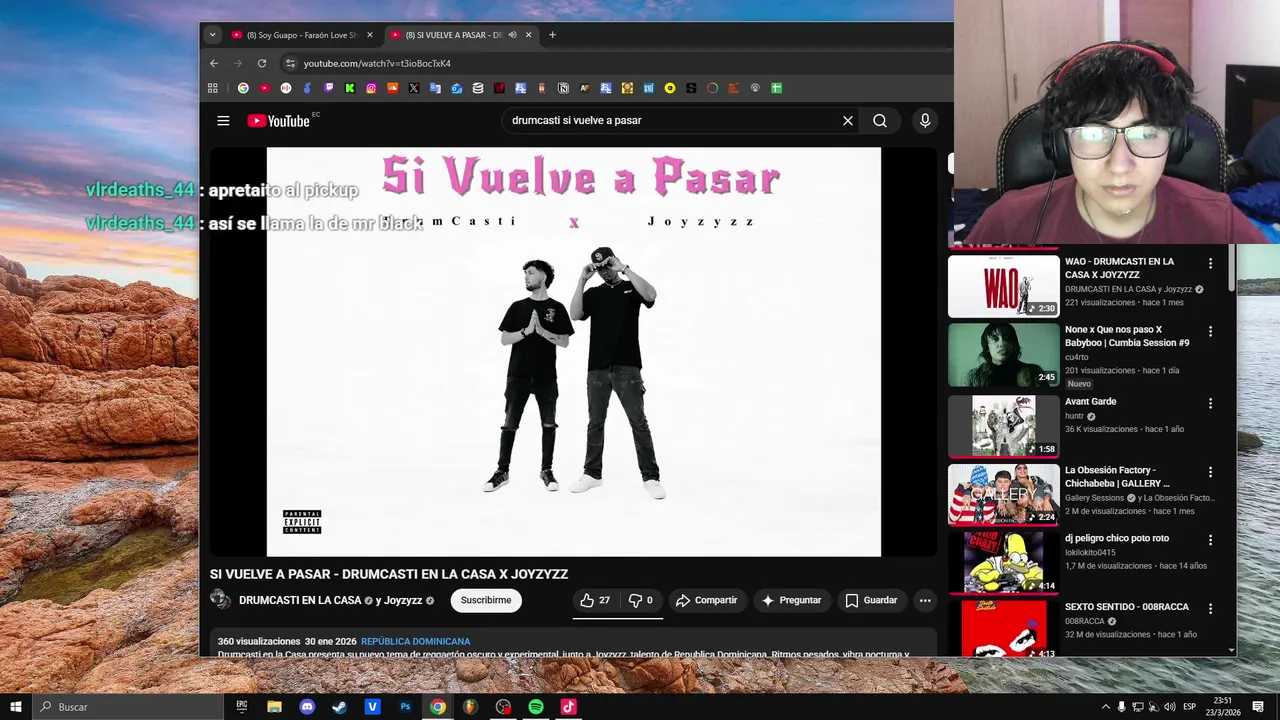Open Chrome's apps grid in bookmarks bar
This screenshot has width=1280, height=720.
coord(212,88)
